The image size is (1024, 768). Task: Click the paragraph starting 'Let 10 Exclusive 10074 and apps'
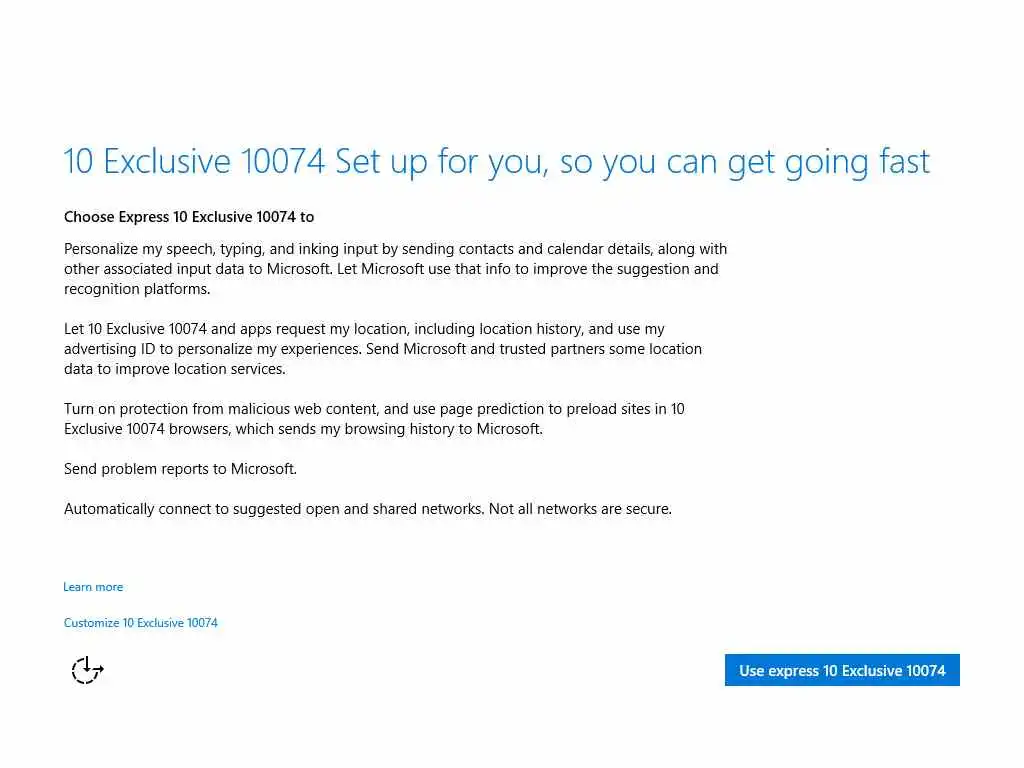pyautogui.click(x=383, y=349)
